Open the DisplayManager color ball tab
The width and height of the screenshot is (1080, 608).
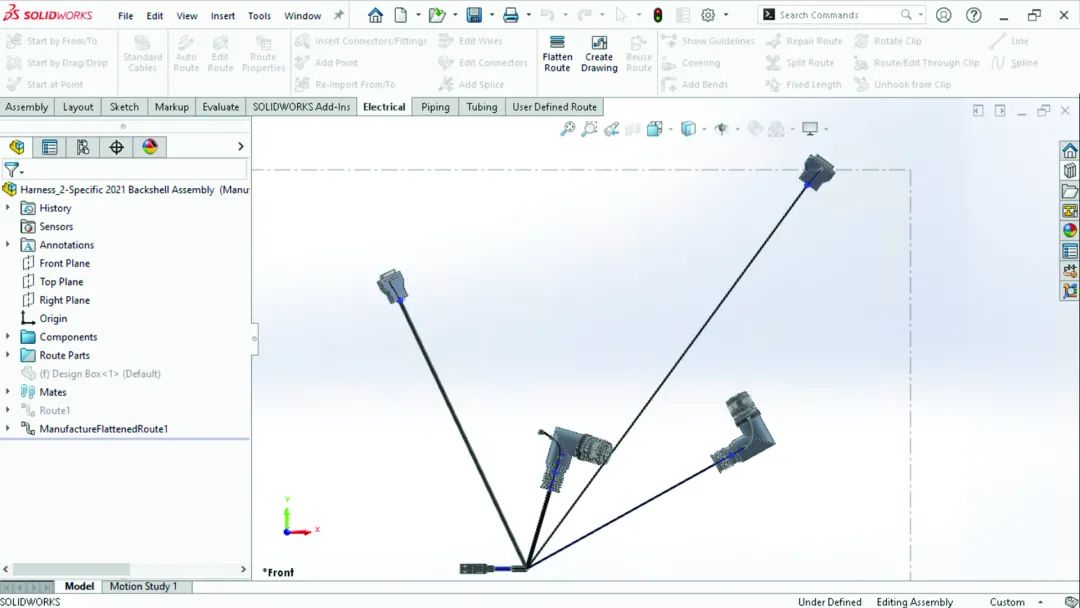coord(150,147)
